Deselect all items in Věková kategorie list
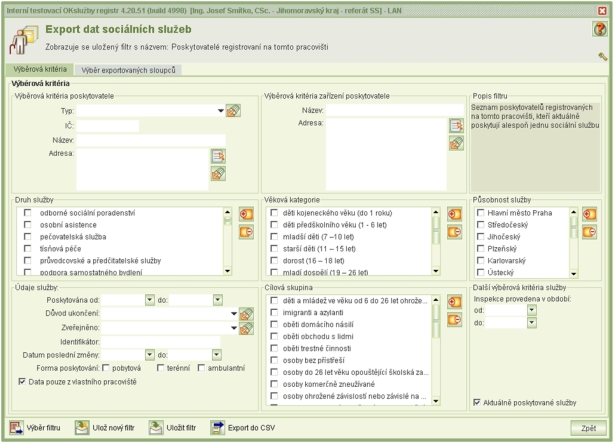Viewport: 614px width, 443px height. pyautogui.click(x=454, y=232)
